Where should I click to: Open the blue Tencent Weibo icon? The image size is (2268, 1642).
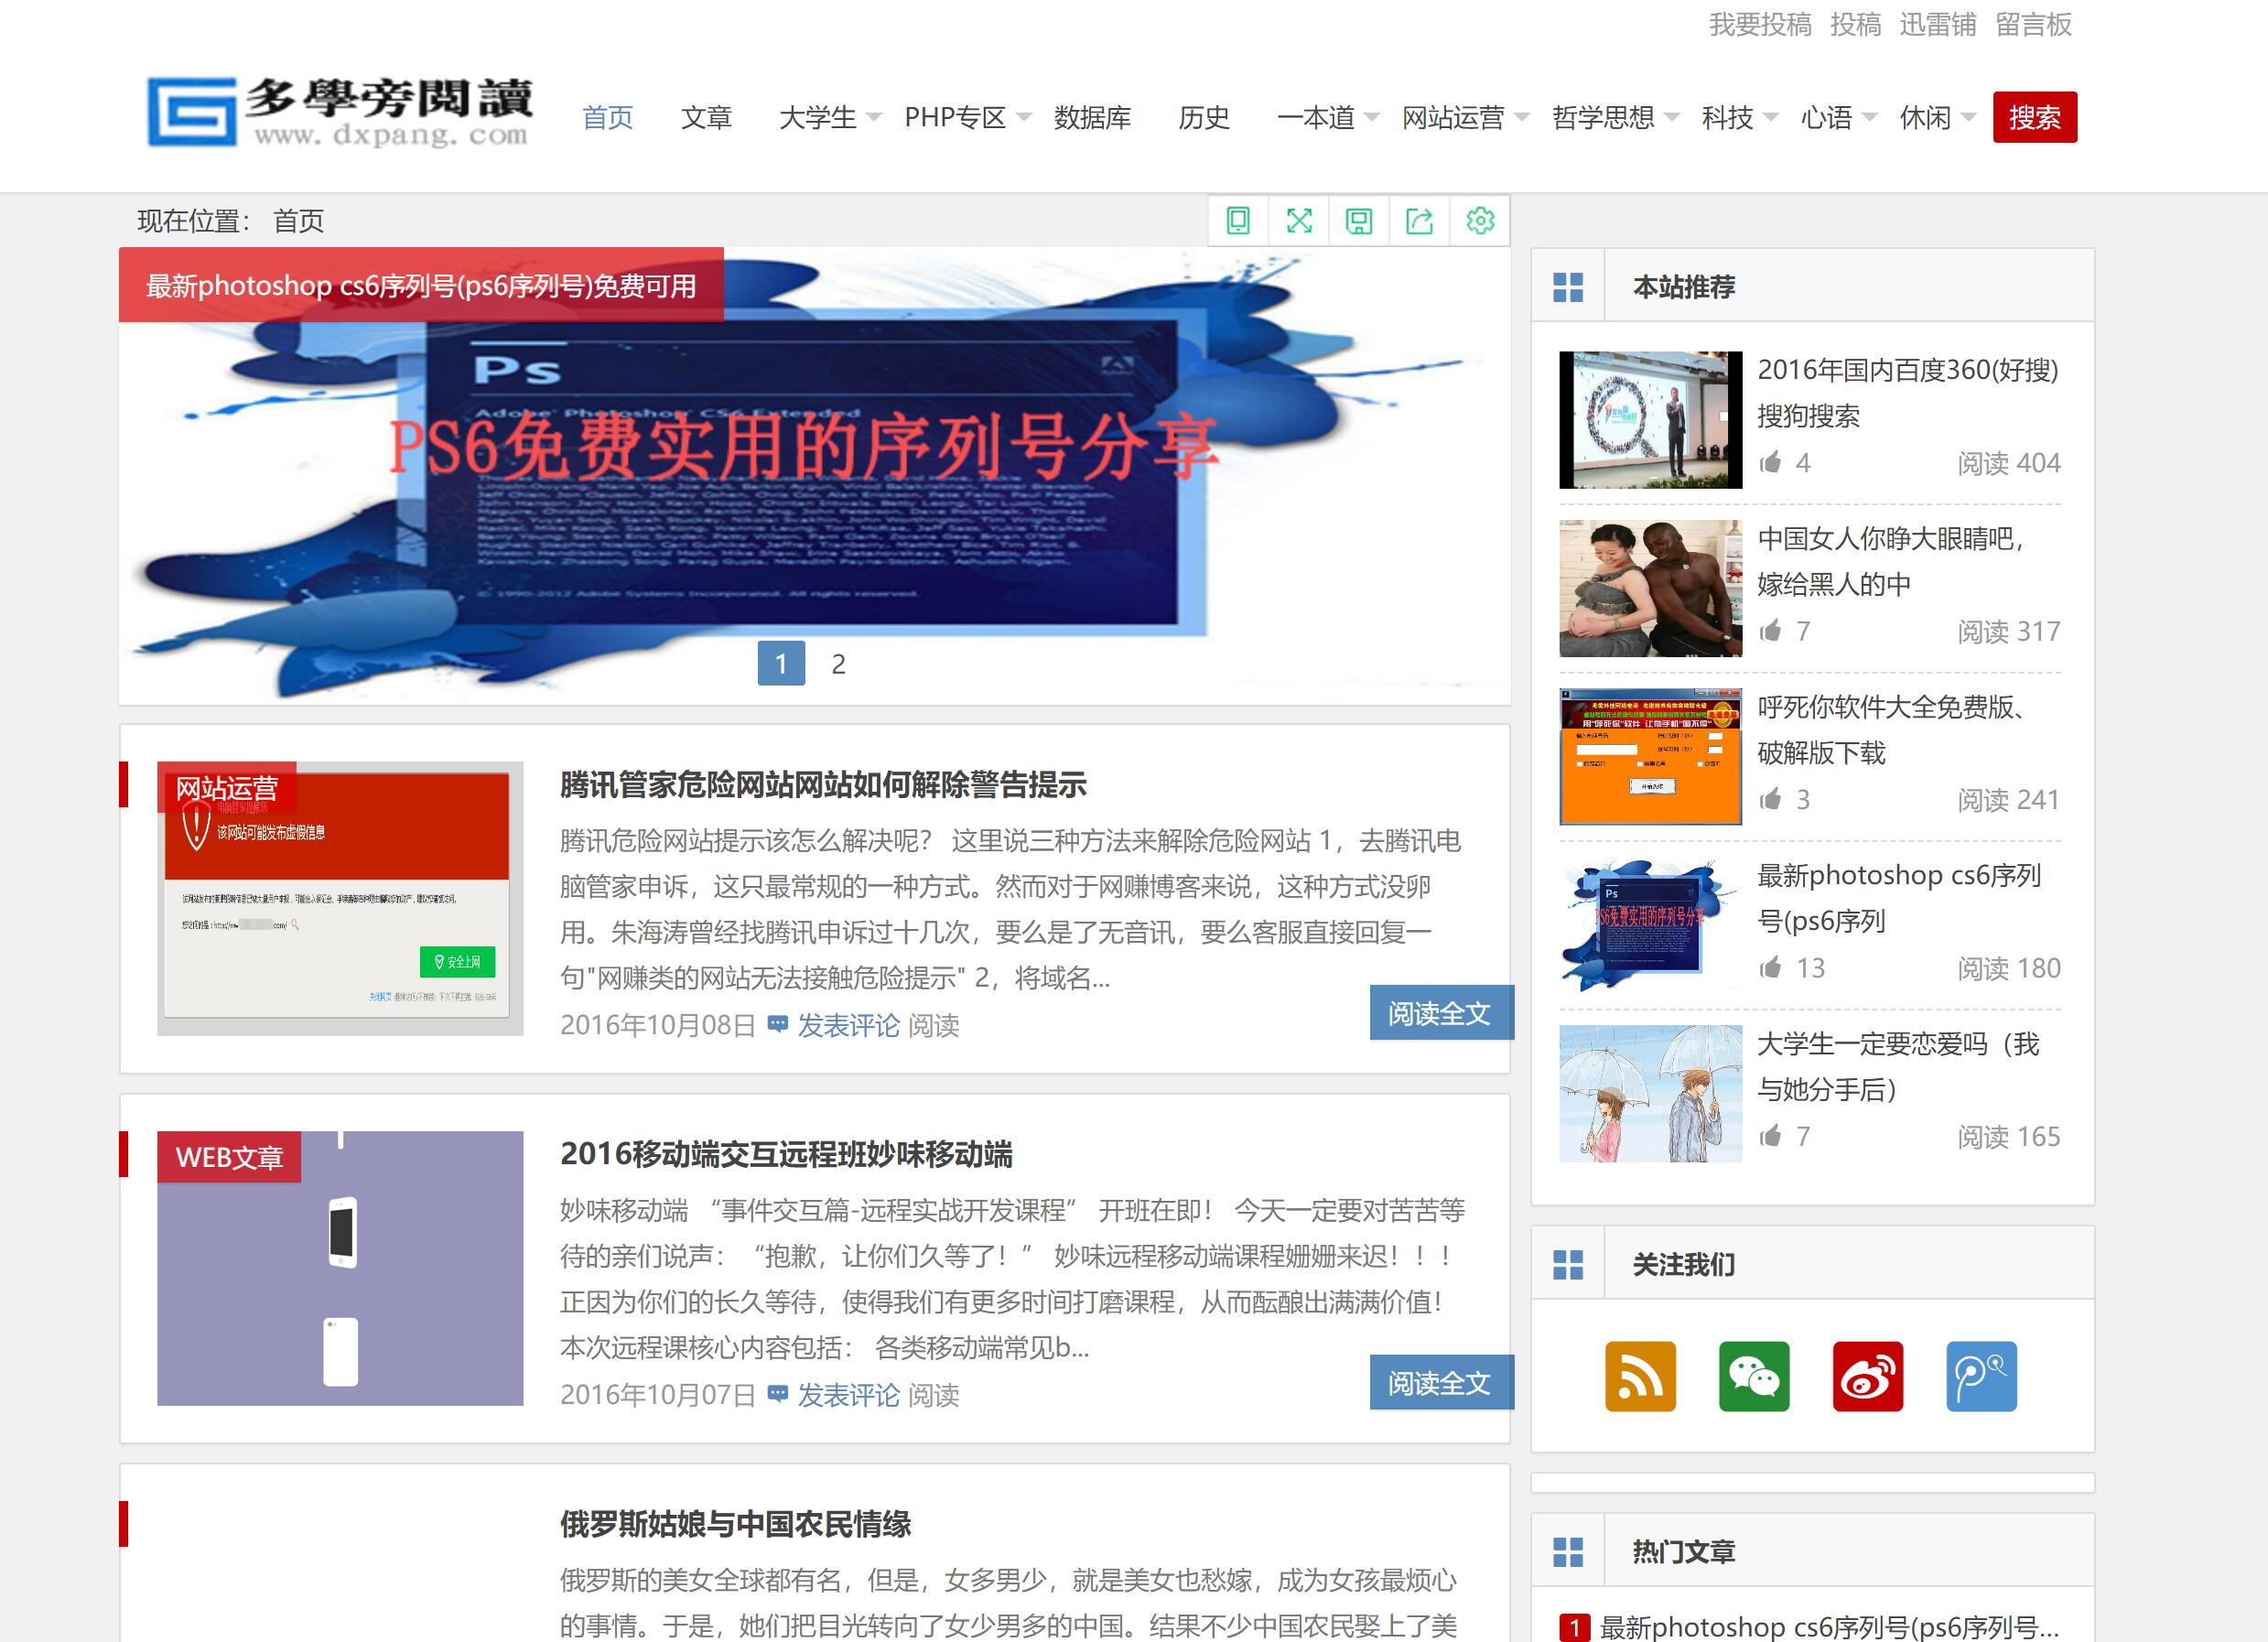click(1981, 1376)
